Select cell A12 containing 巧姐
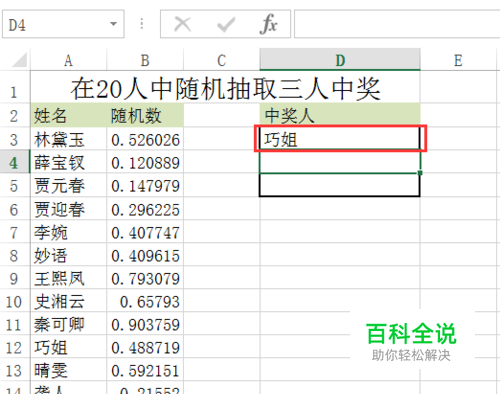 pyautogui.click(x=68, y=347)
